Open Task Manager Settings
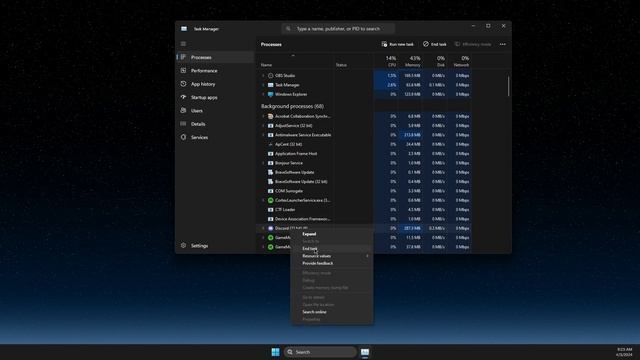This screenshot has height=360, width=640. [x=216, y=246]
